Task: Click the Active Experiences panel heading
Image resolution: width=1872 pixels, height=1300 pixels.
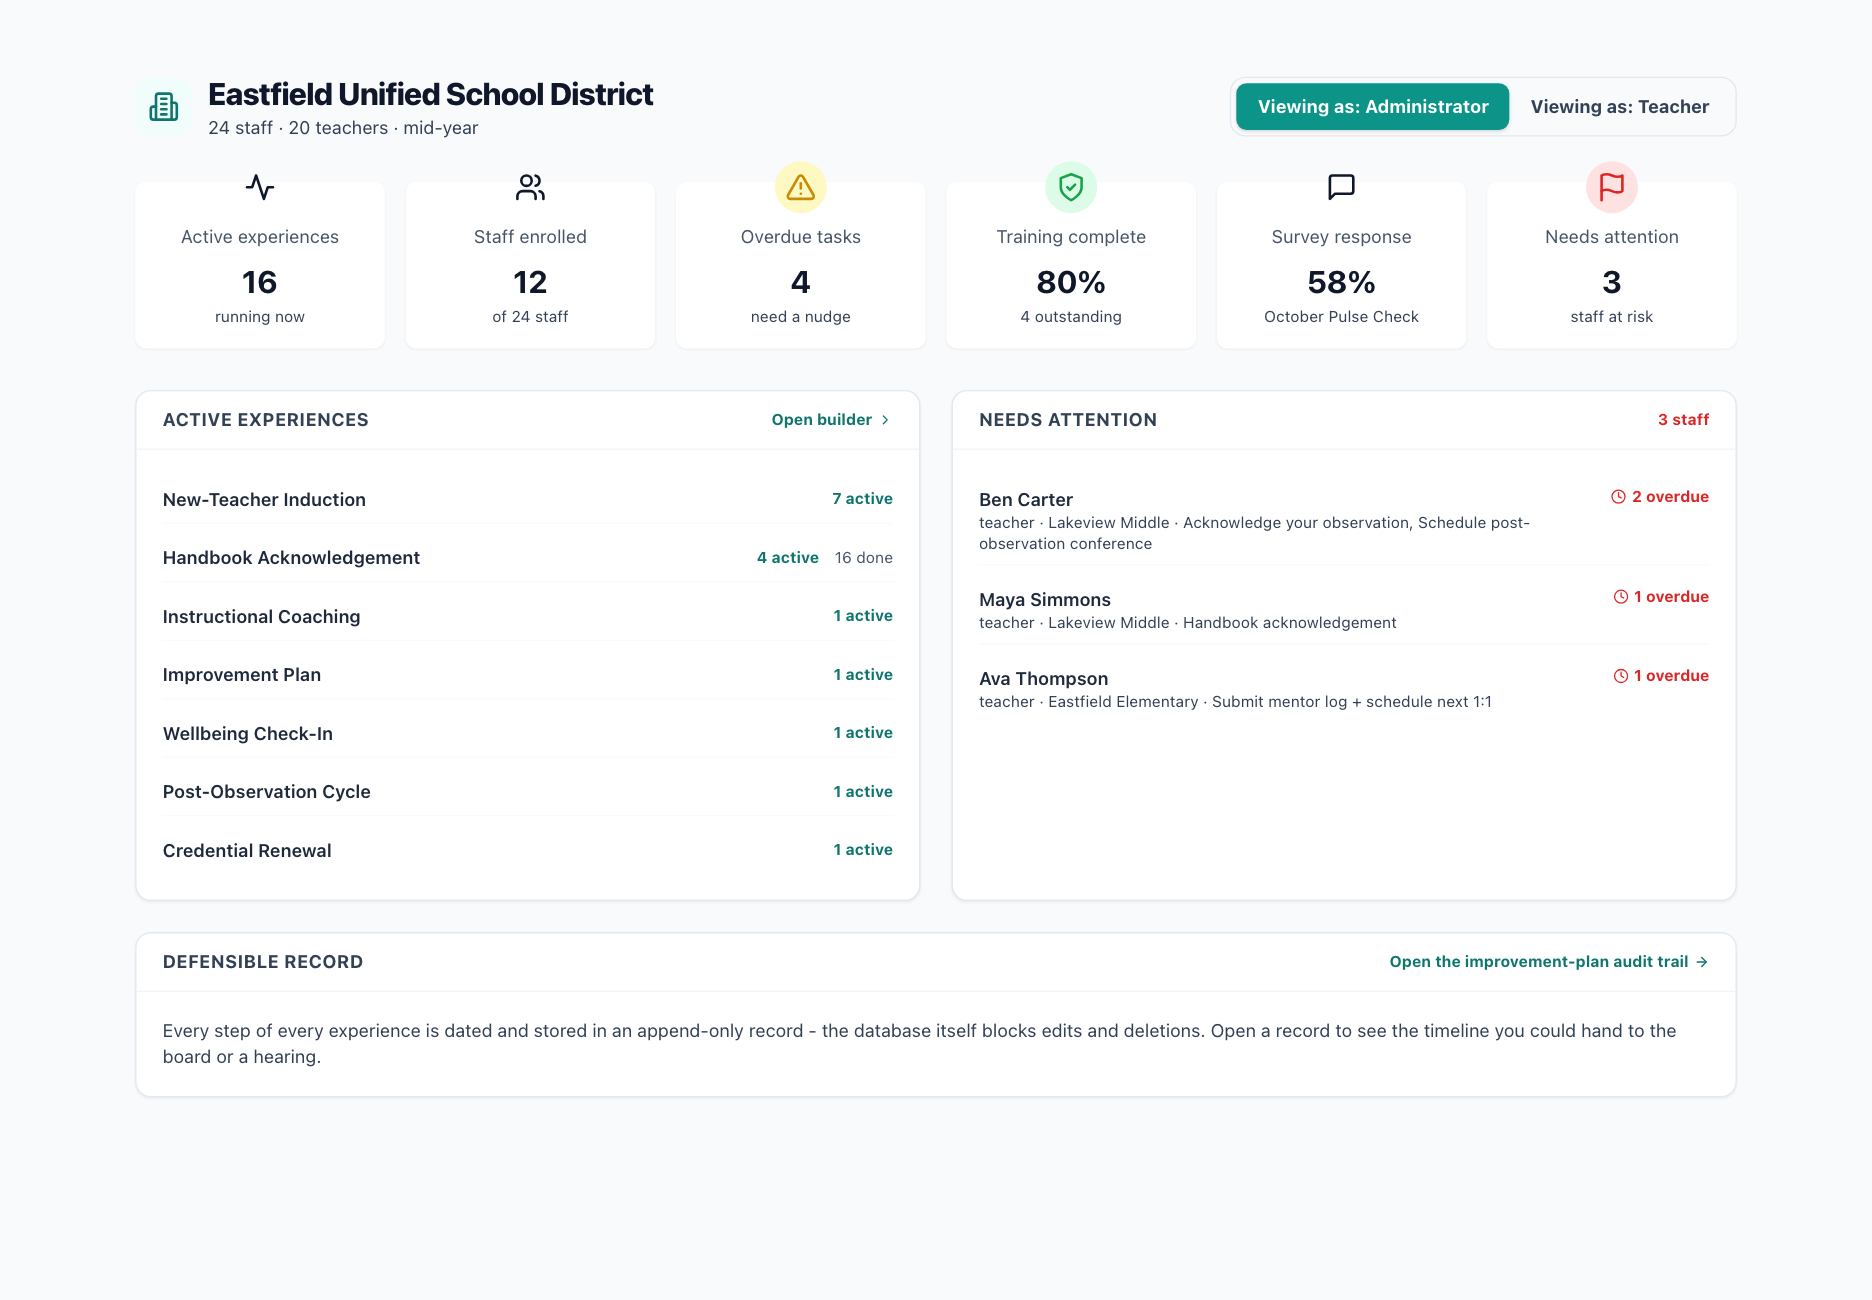Action: tap(266, 420)
